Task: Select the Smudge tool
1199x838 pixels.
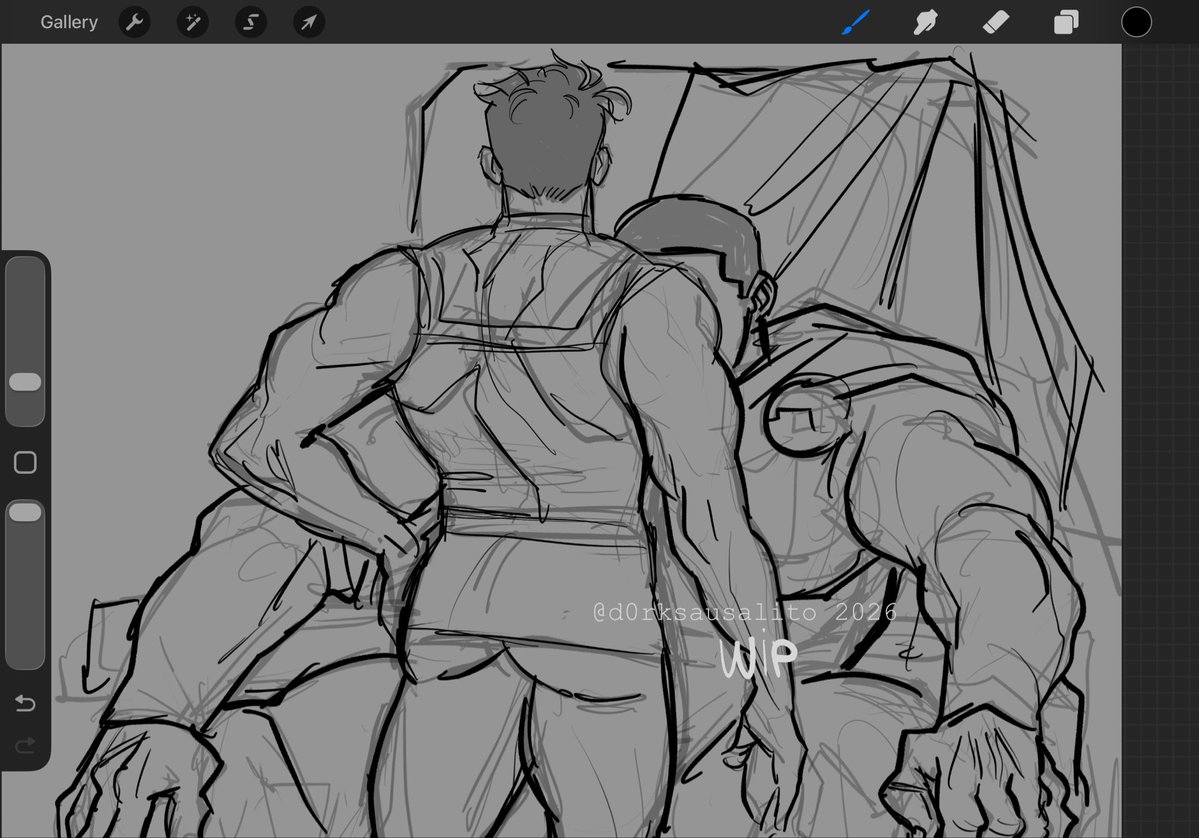Action: click(x=924, y=21)
